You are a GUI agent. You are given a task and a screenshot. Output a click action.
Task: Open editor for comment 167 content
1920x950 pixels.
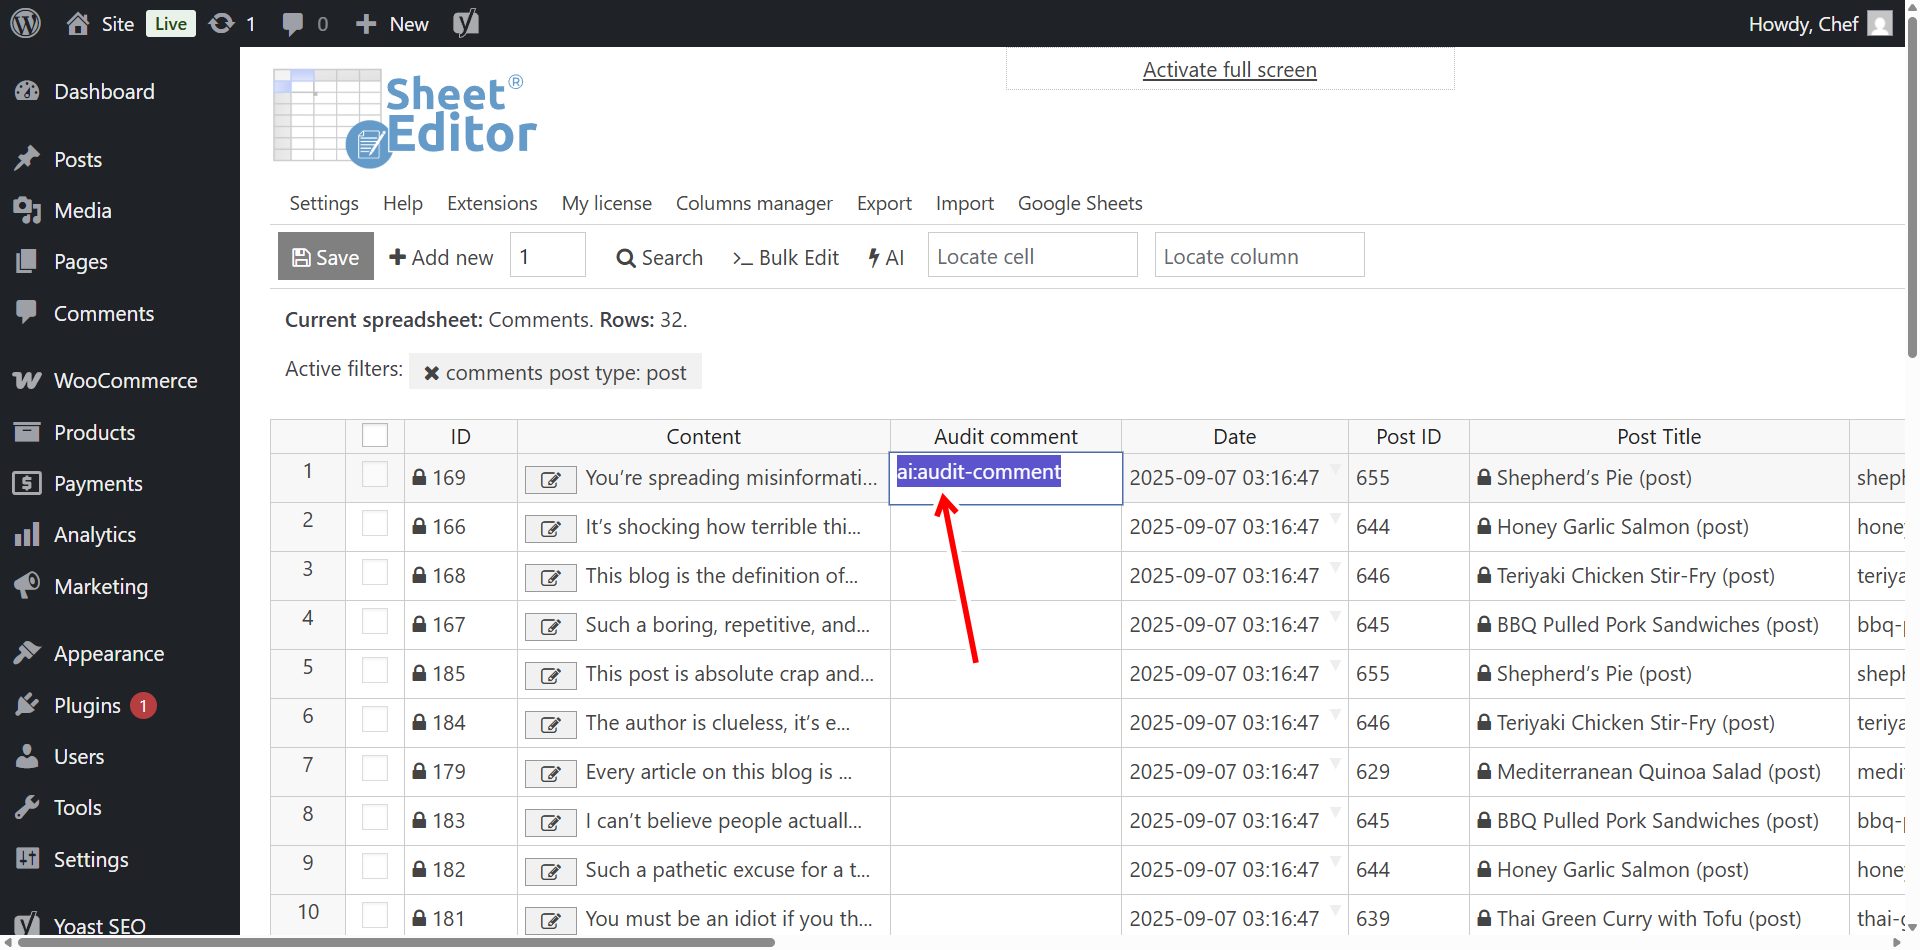click(551, 626)
